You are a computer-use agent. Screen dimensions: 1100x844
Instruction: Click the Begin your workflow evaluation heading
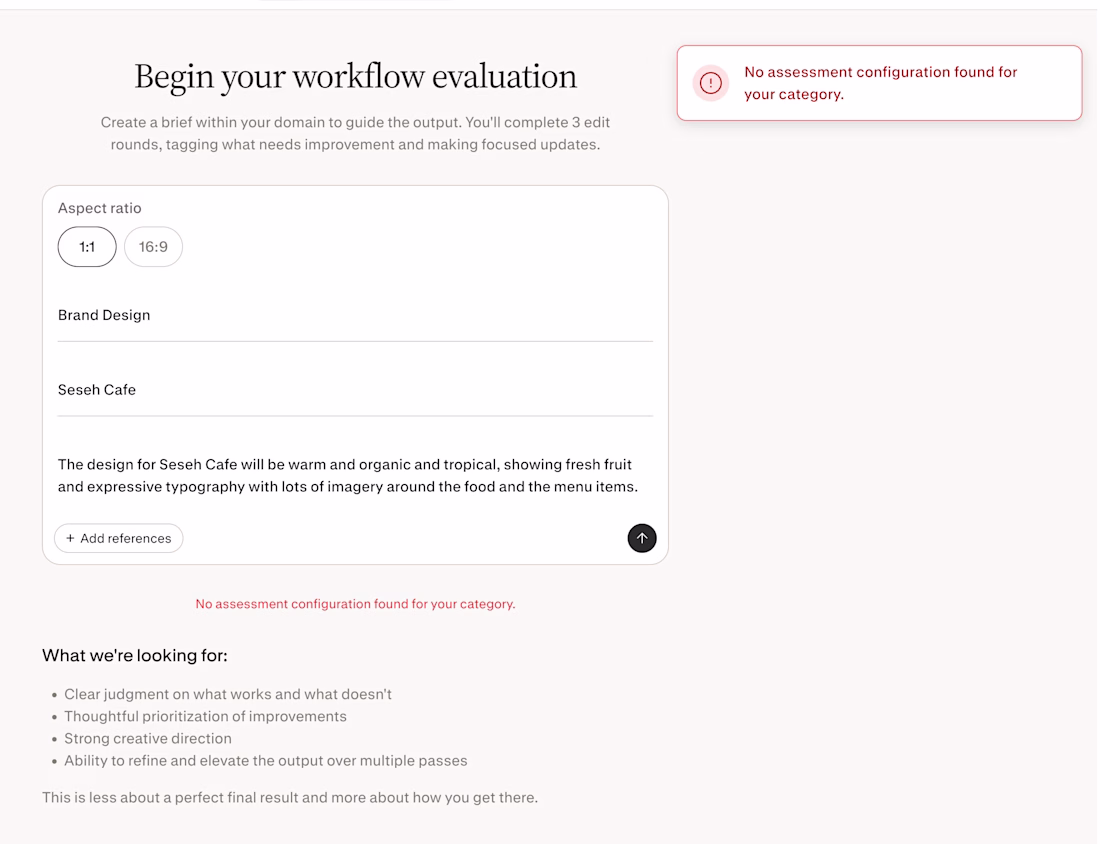355,77
